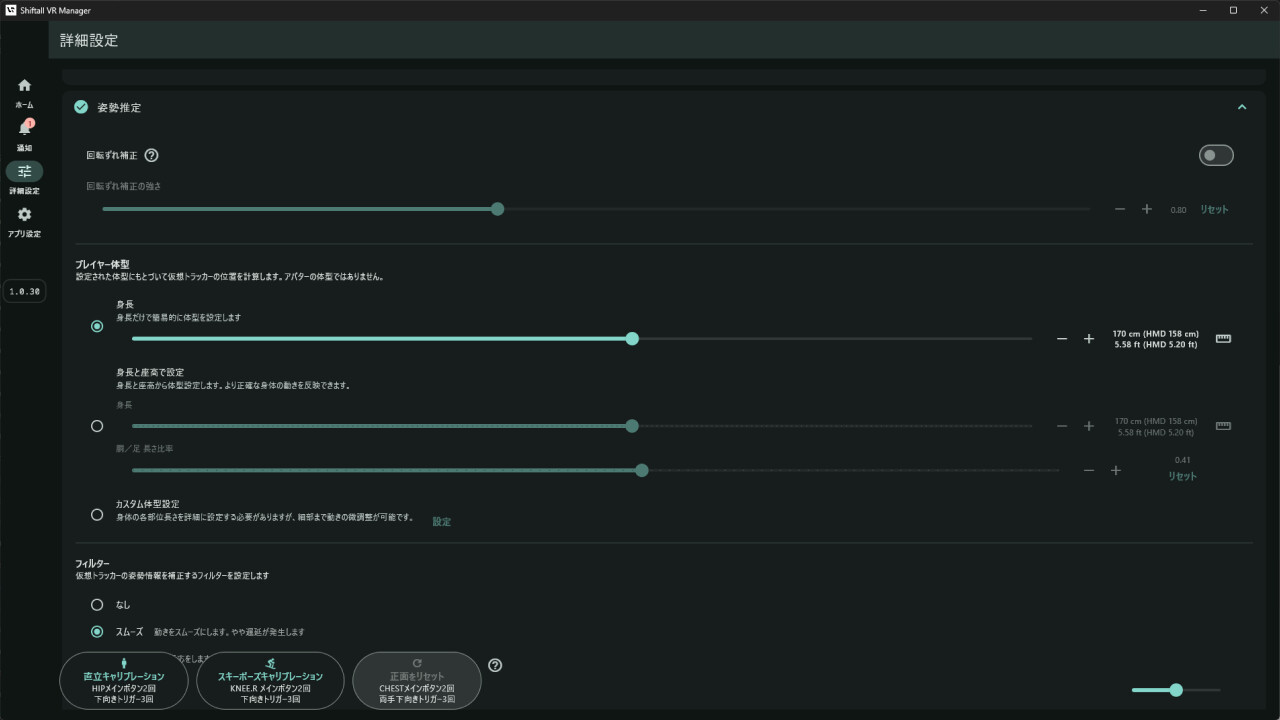Click the 直立キャリブレーション button
The image size is (1280, 720).
click(x=123, y=680)
